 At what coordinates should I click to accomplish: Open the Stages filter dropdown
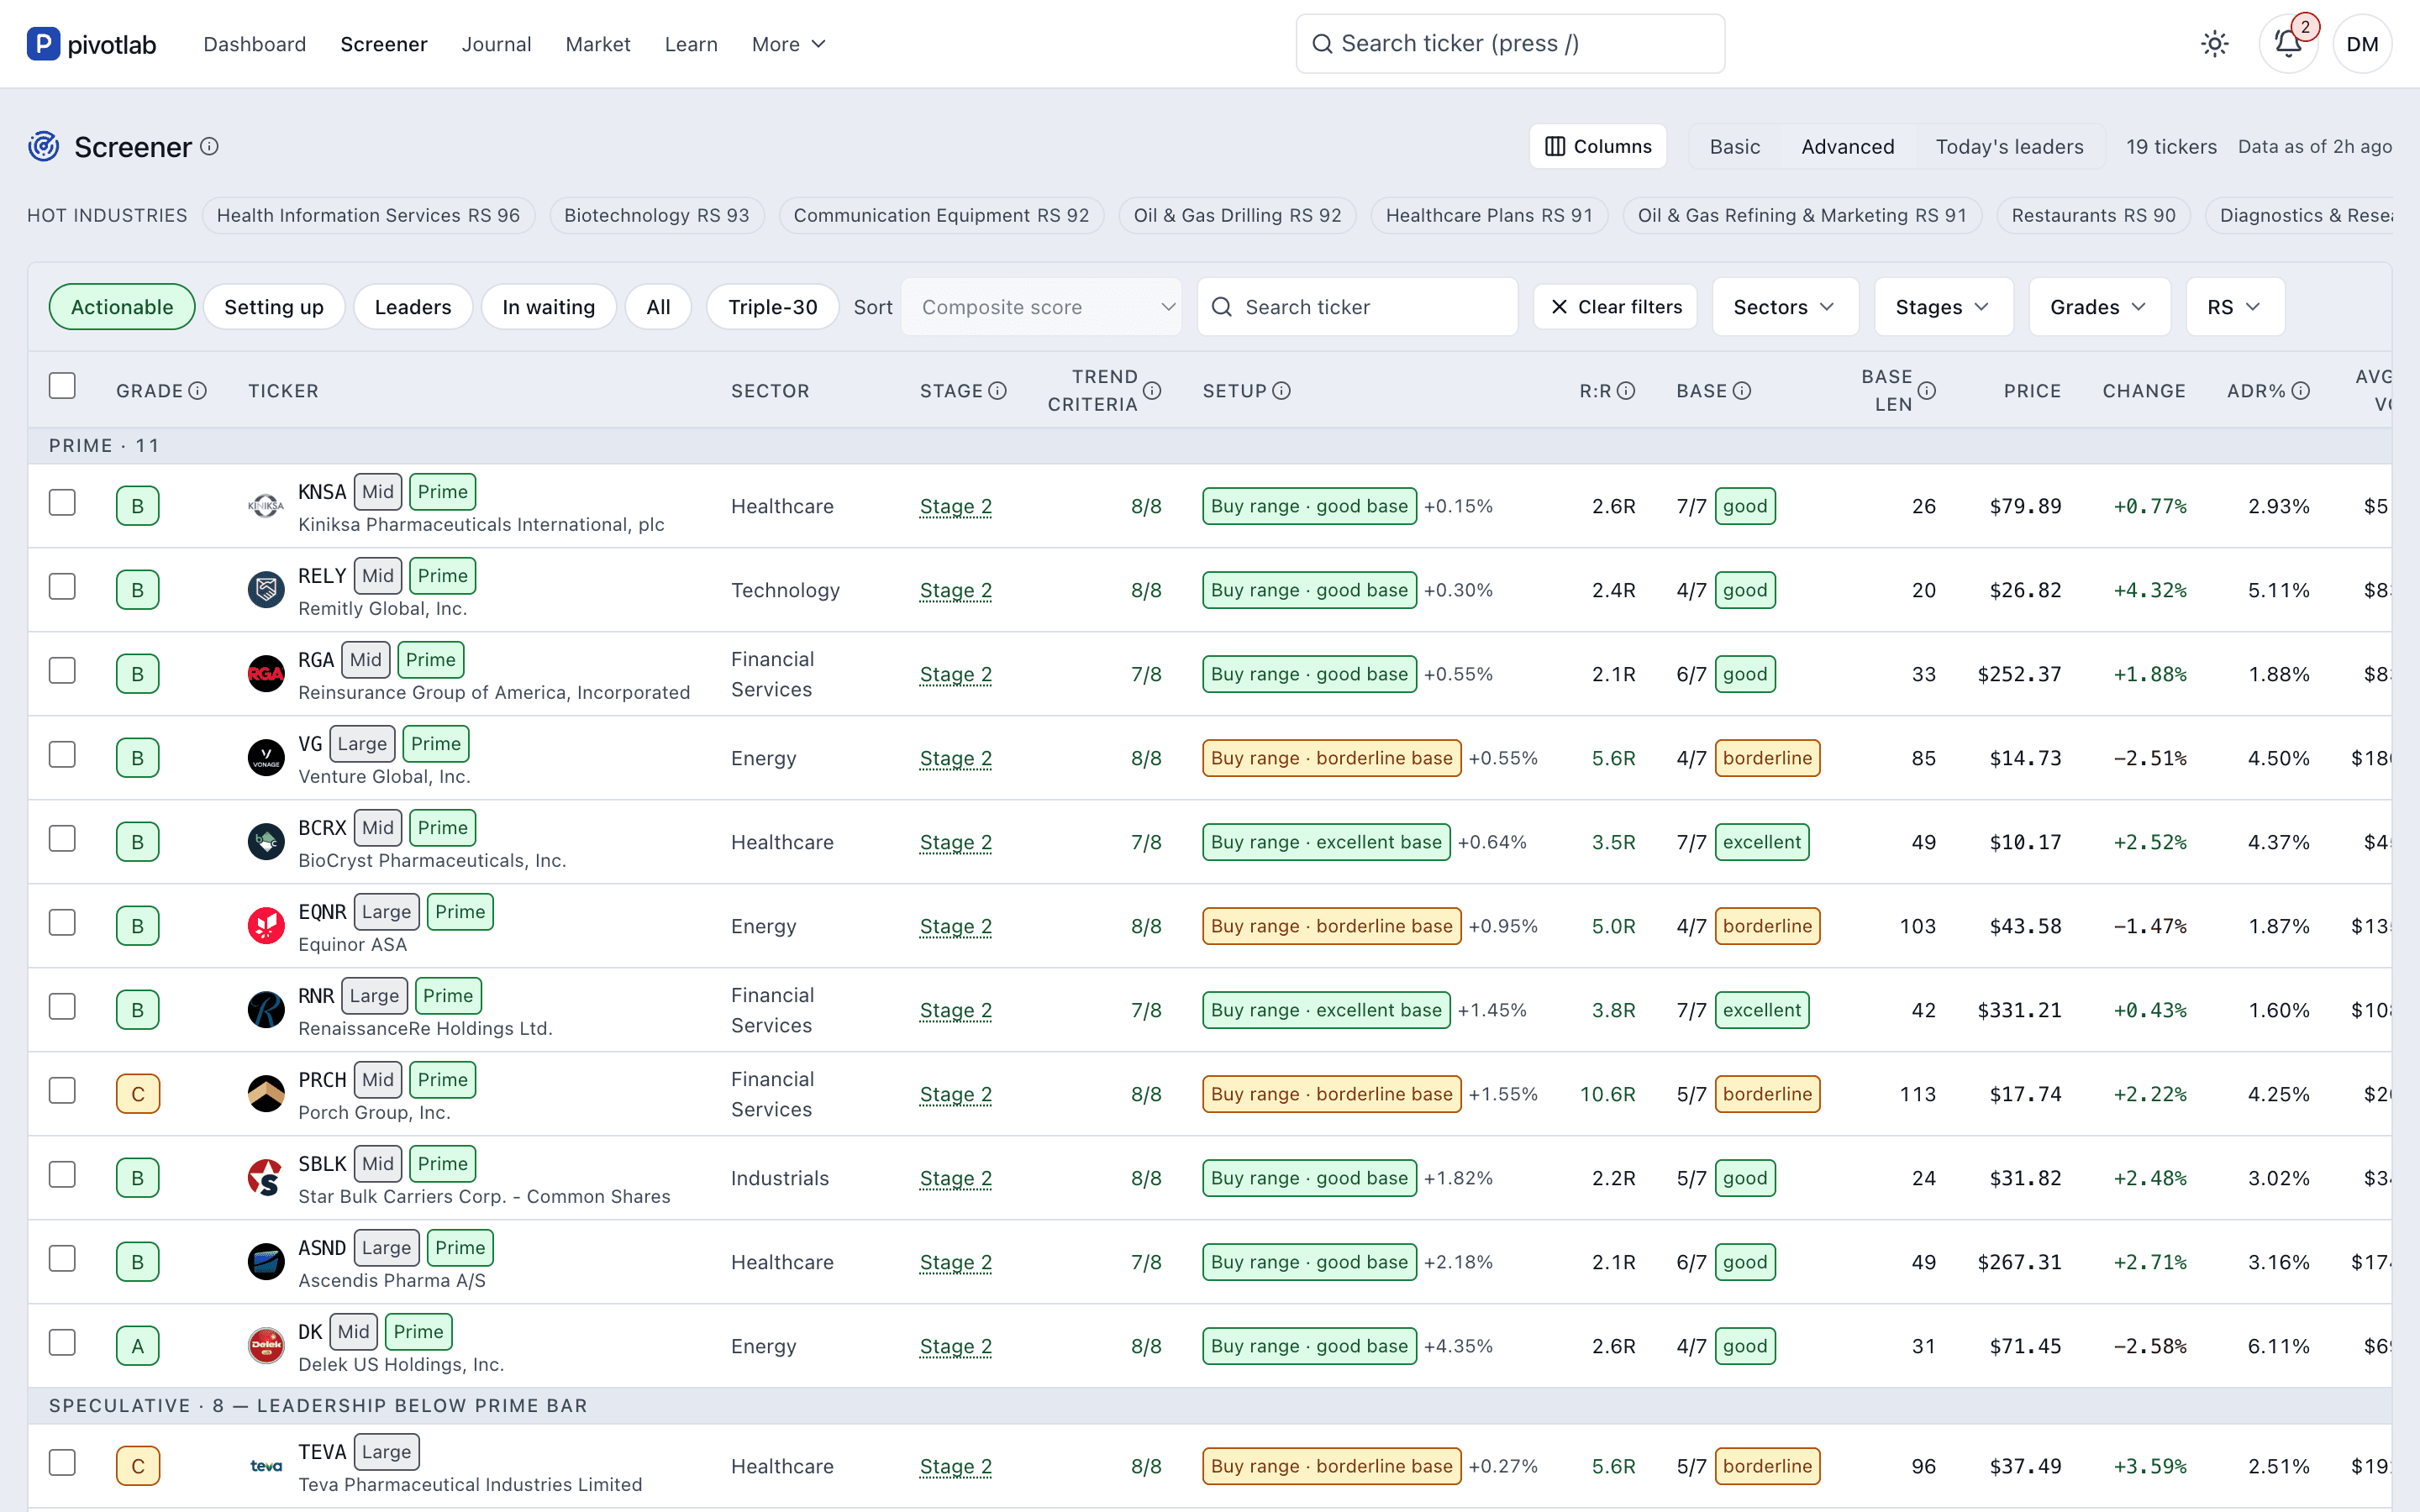(1943, 307)
